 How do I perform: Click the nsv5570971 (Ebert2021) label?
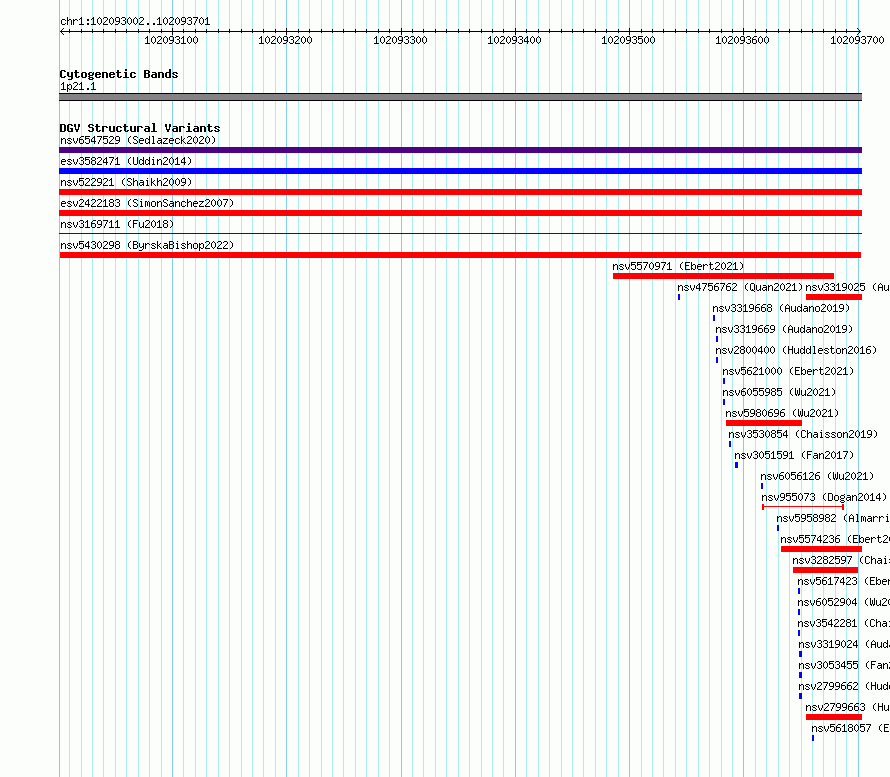678,266
